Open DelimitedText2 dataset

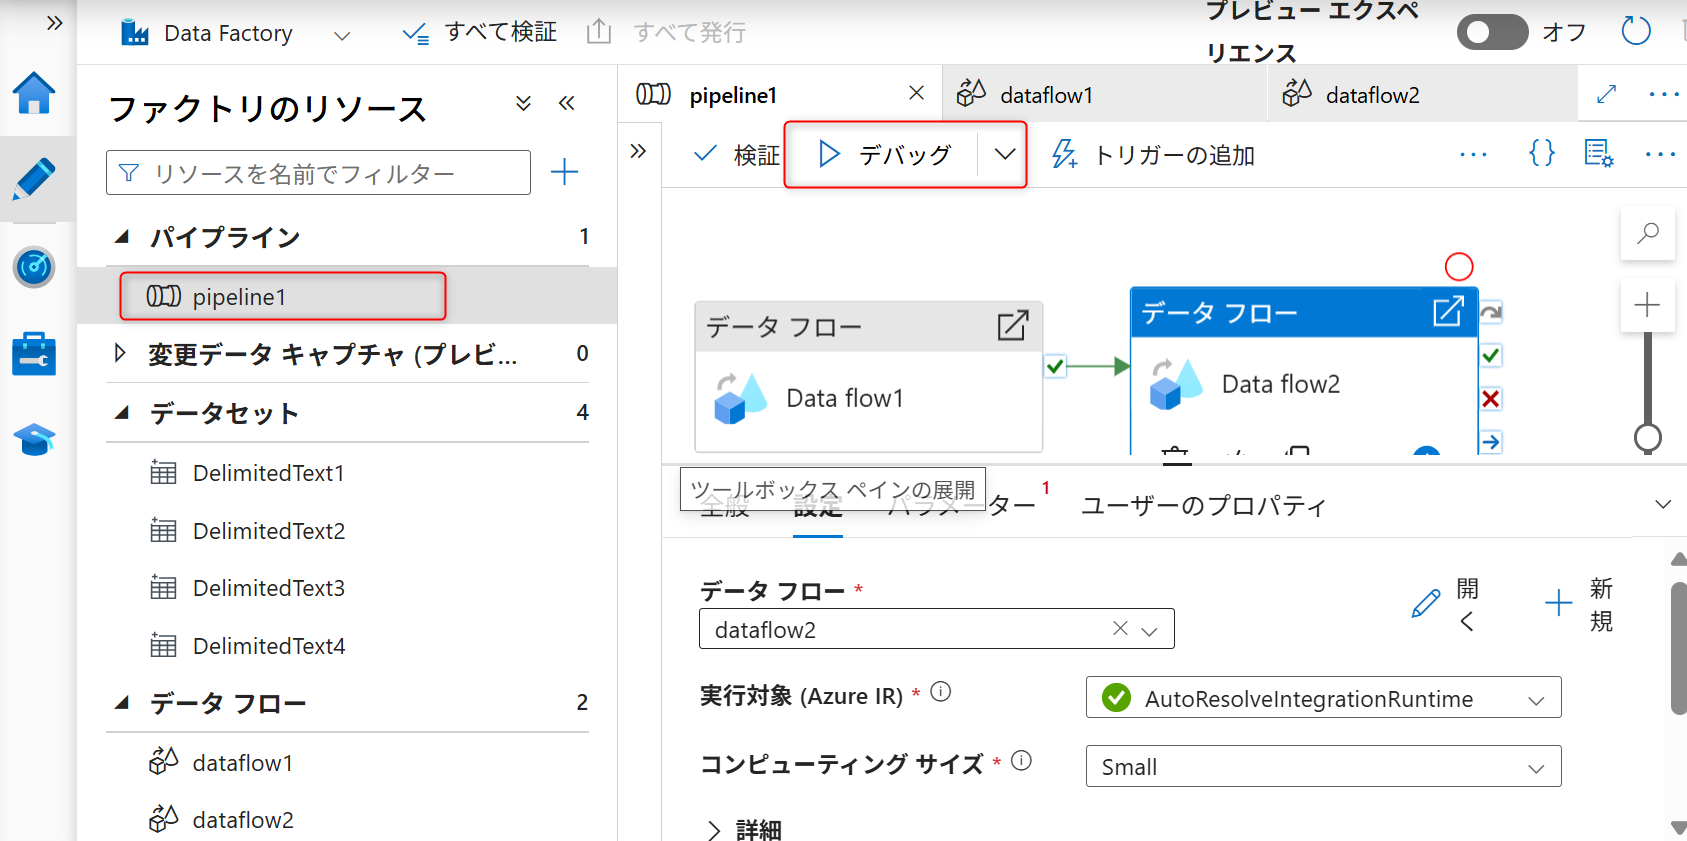click(268, 531)
